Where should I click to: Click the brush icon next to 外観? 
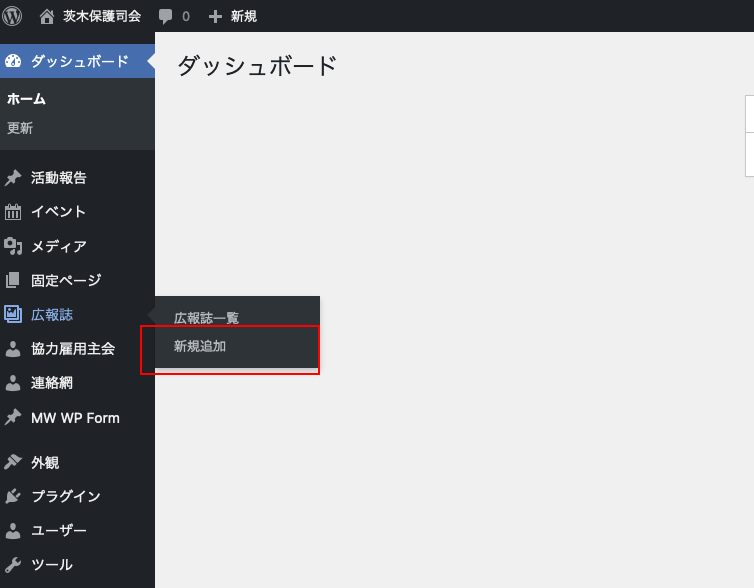[x=13, y=462]
